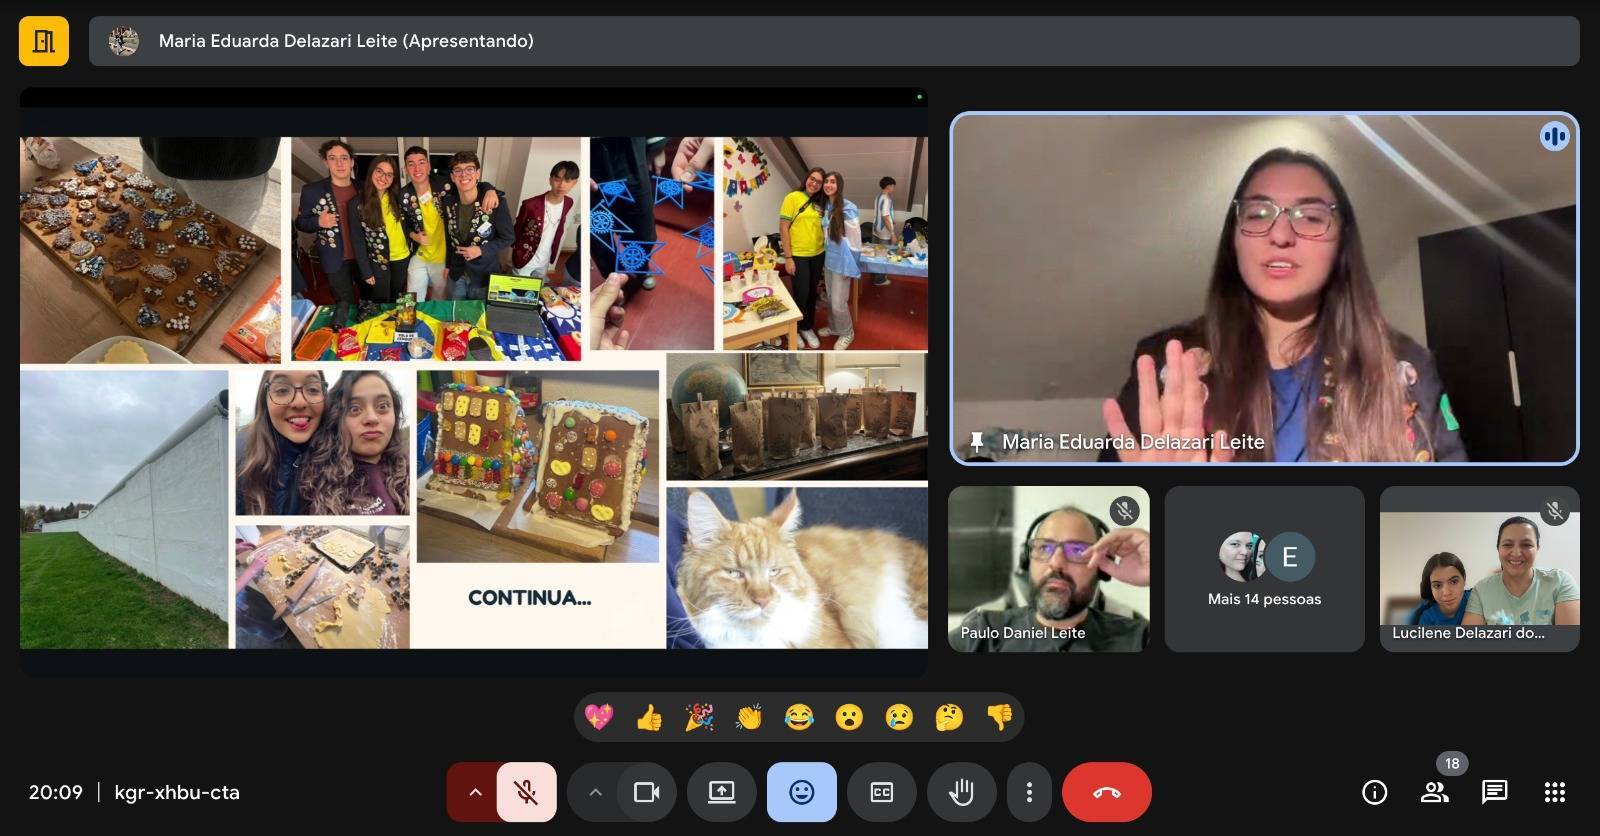Toggle the camera on or off

pyautogui.click(x=646, y=792)
